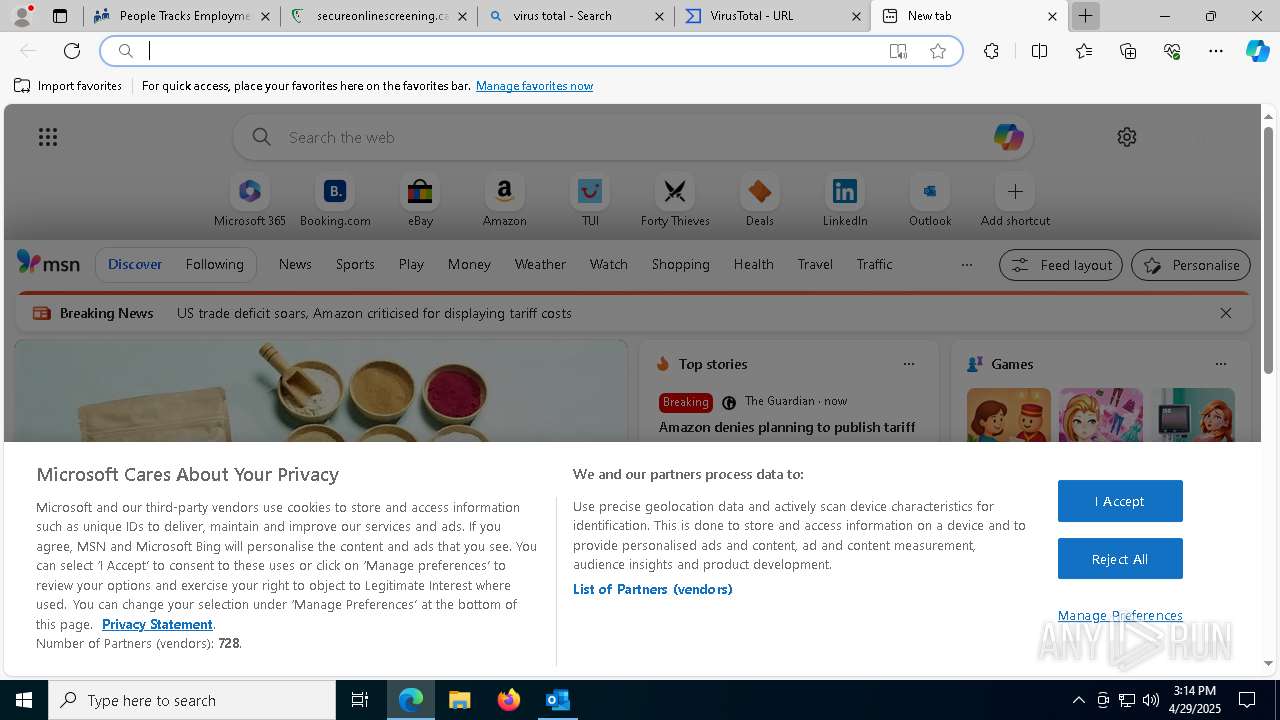Open Outlook shortcut tile
Image resolution: width=1280 pixels, height=720 pixels.
coord(930,201)
